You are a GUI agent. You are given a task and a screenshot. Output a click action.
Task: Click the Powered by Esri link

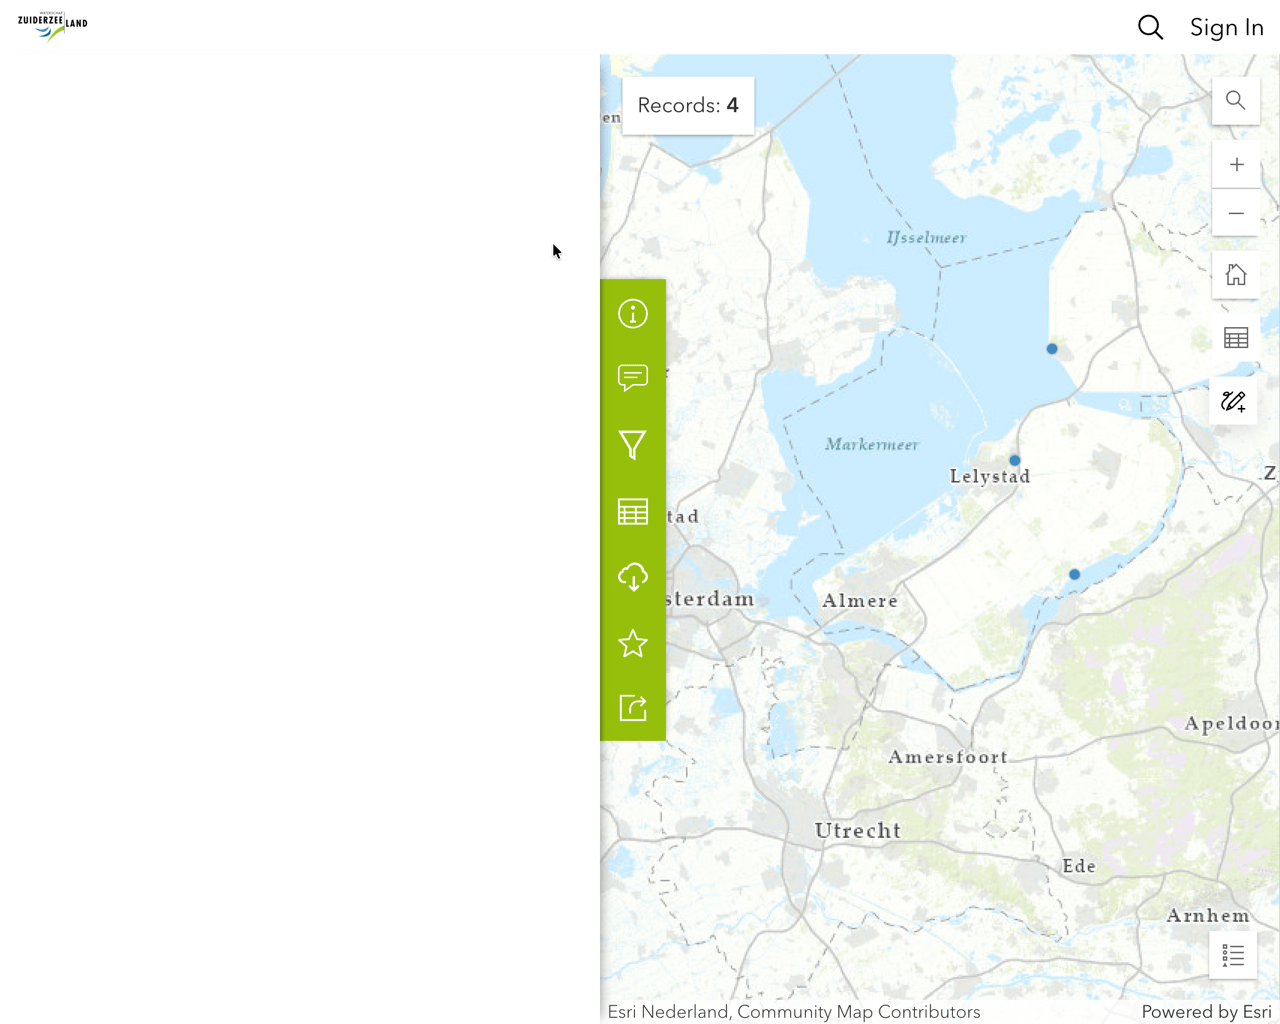click(x=1206, y=1012)
